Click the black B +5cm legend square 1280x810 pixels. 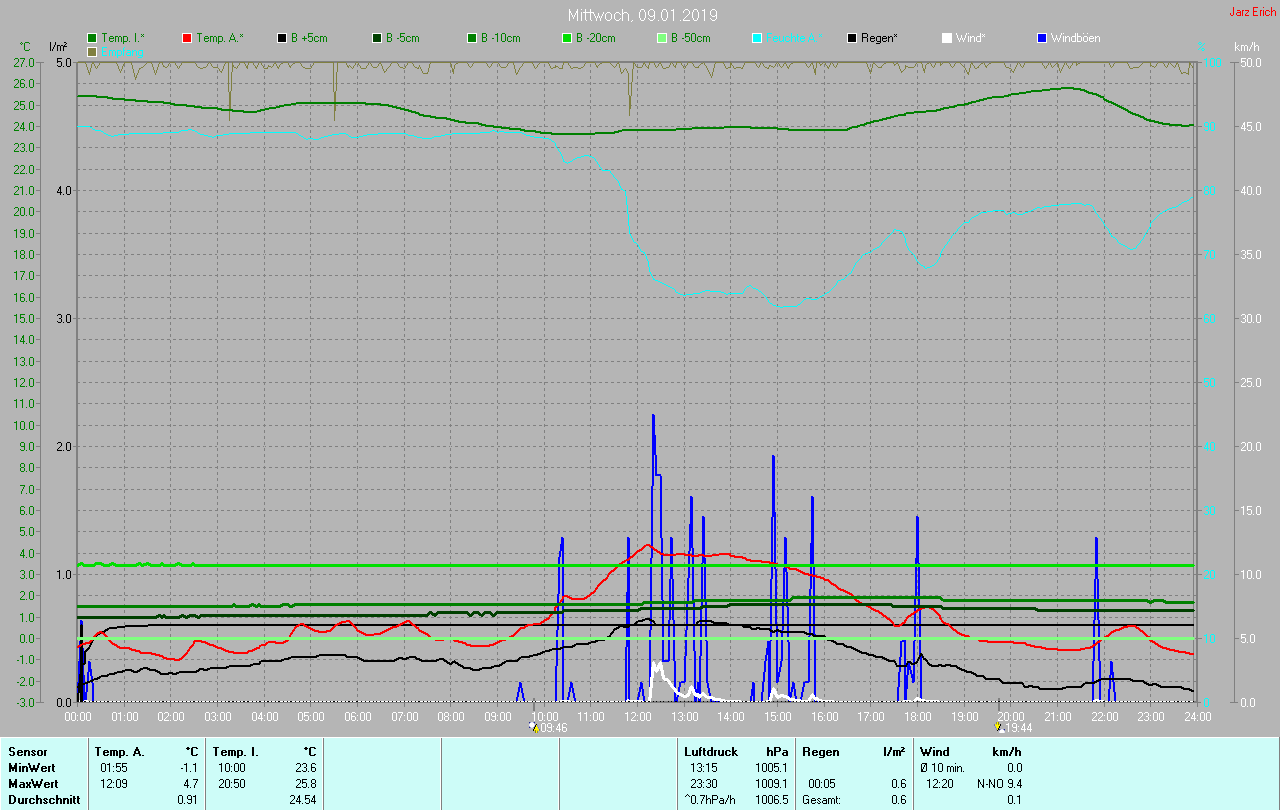pos(283,38)
